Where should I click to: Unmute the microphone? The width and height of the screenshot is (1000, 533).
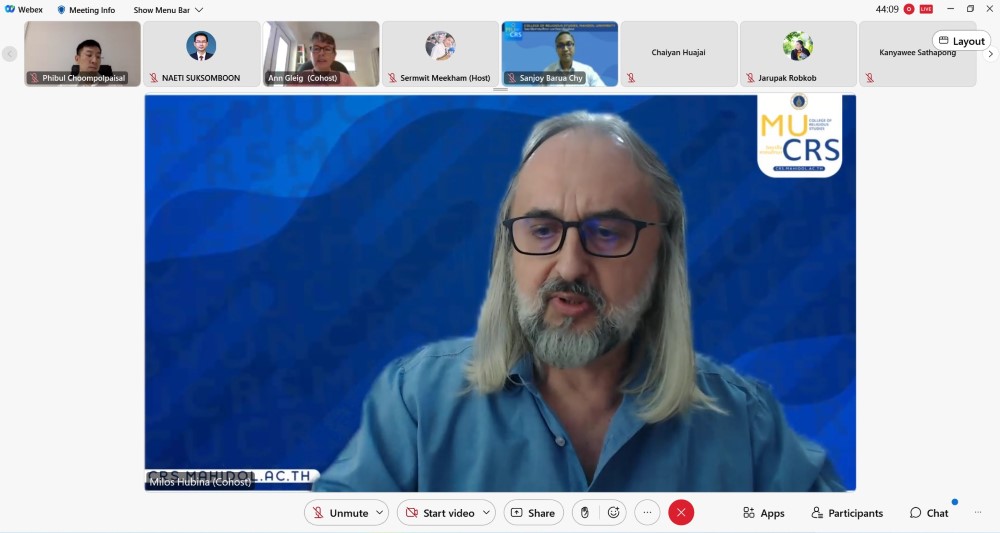tap(339, 513)
